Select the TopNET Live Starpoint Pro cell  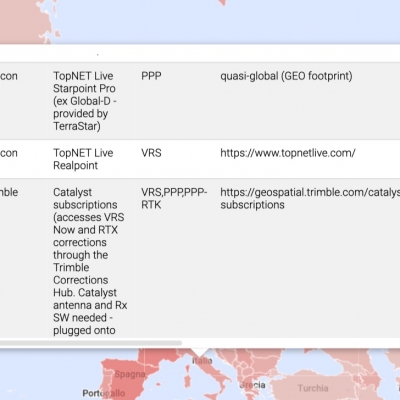[90, 101]
